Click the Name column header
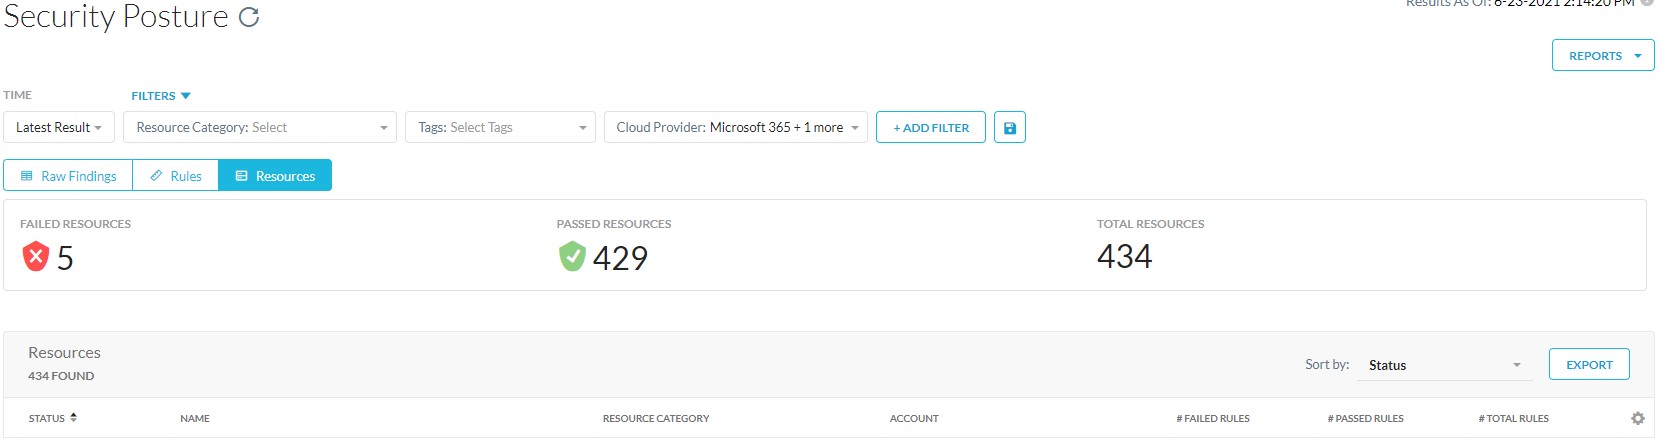Viewport: 1663px width, 438px height. click(195, 418)
